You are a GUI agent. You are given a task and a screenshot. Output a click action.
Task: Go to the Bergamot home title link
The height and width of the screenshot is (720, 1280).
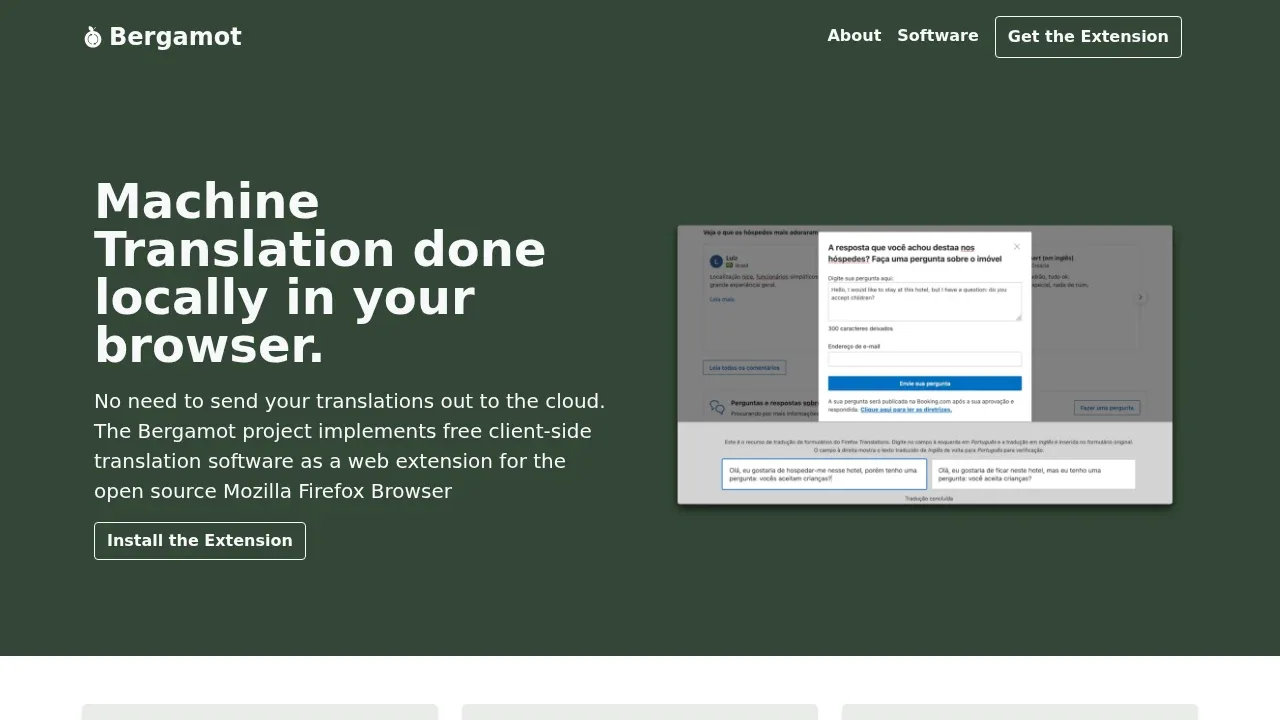click(x=175, y=37)
